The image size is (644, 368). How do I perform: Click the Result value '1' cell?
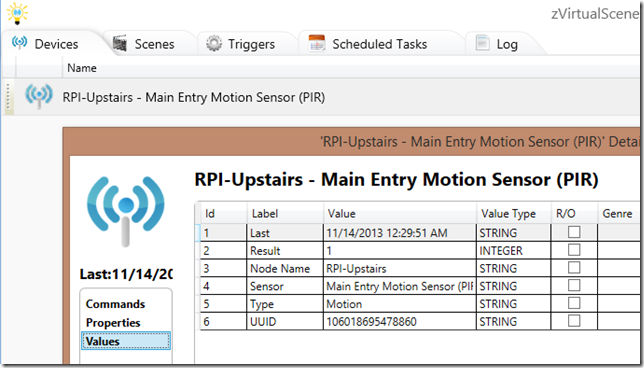click(x=400, y=251)
